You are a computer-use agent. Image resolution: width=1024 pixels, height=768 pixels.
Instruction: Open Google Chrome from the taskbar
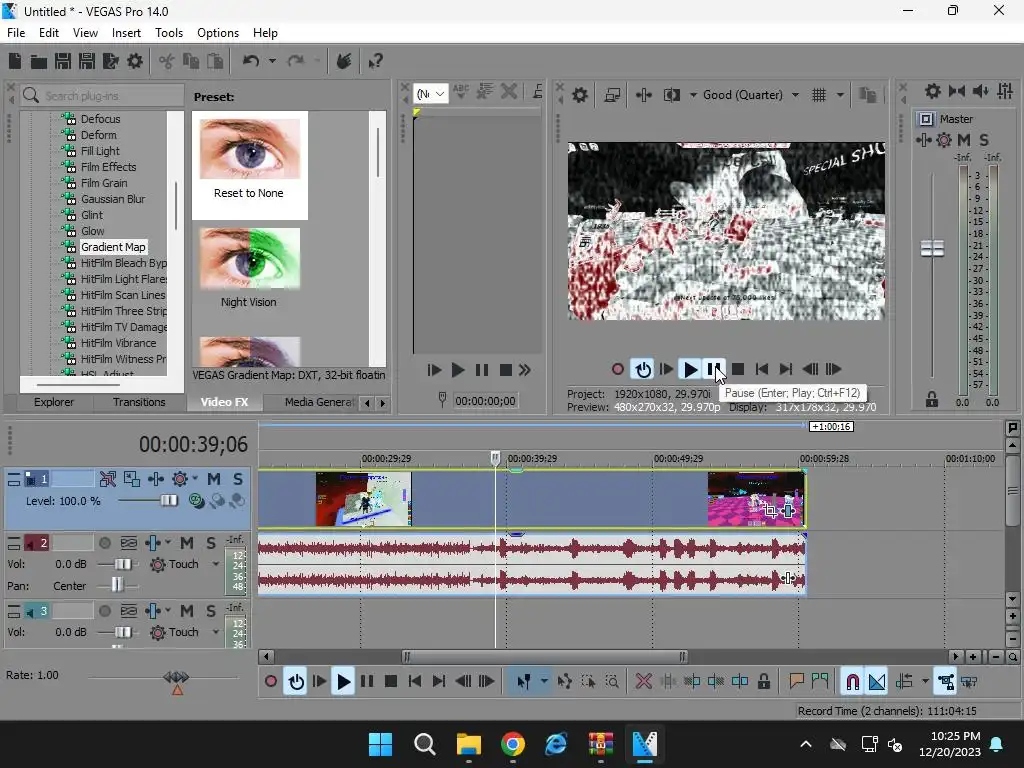pos(513,744)
